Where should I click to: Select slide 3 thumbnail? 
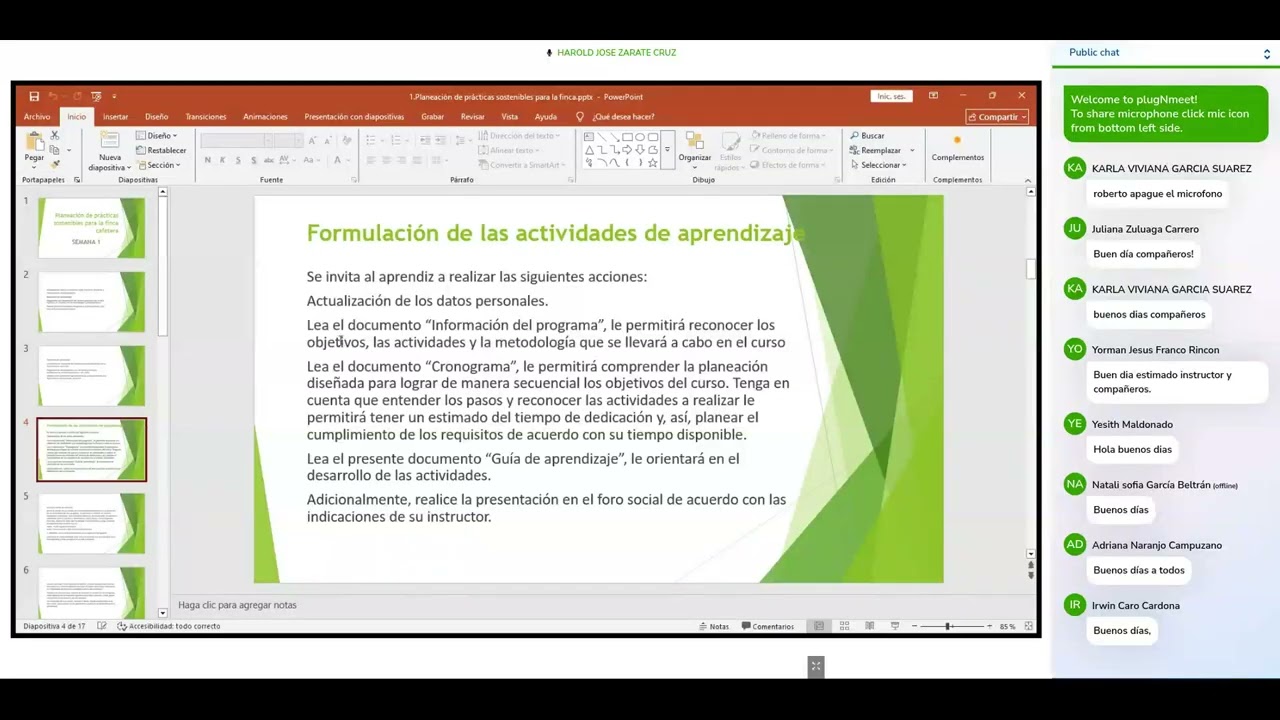(91, 375)
